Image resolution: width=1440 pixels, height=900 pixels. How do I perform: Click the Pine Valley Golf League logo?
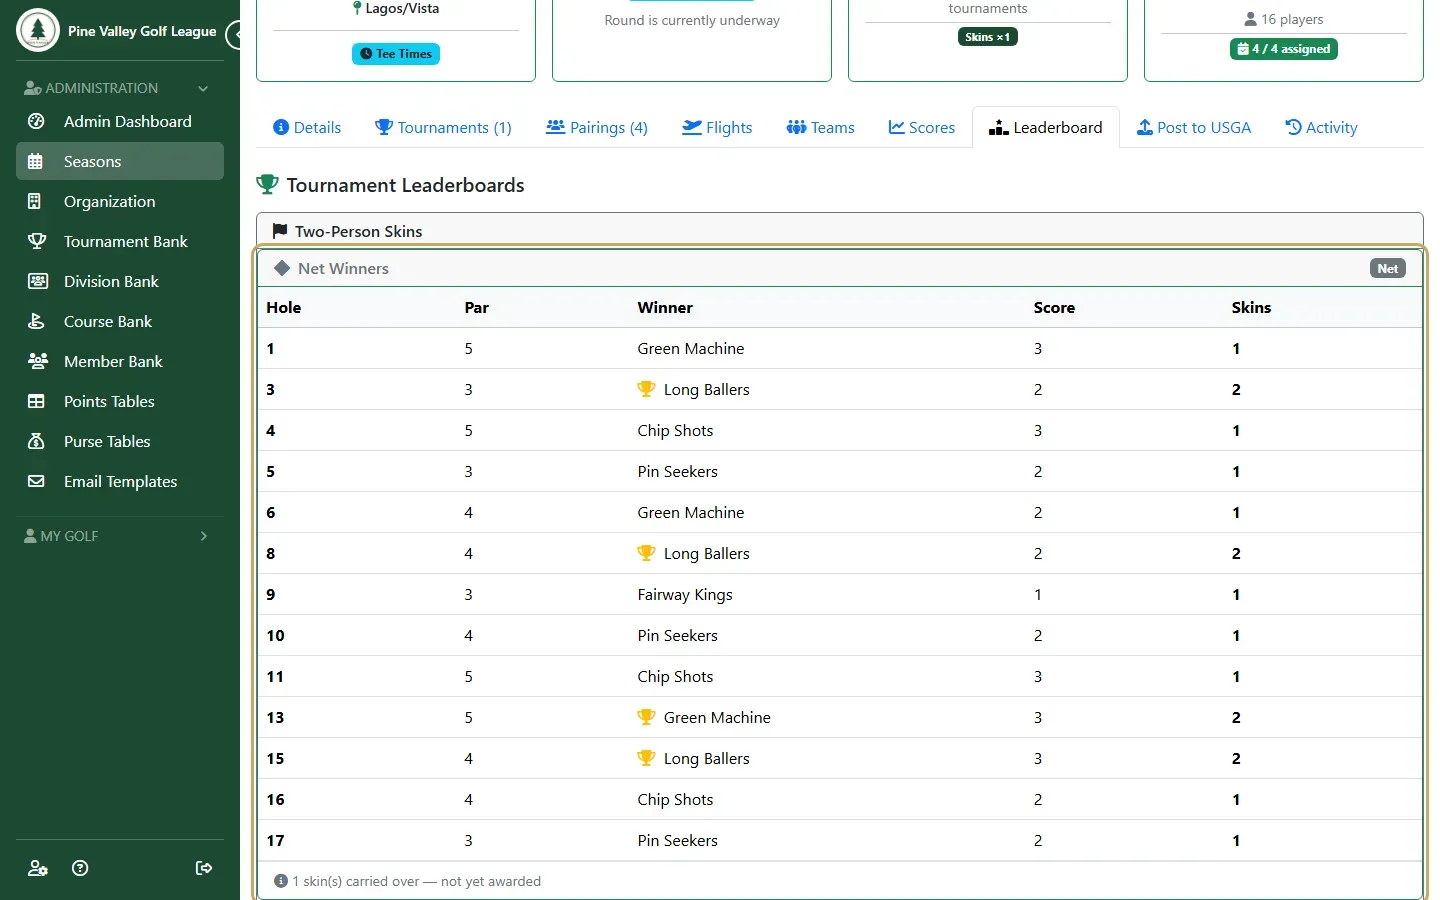[x=38, y=31]
